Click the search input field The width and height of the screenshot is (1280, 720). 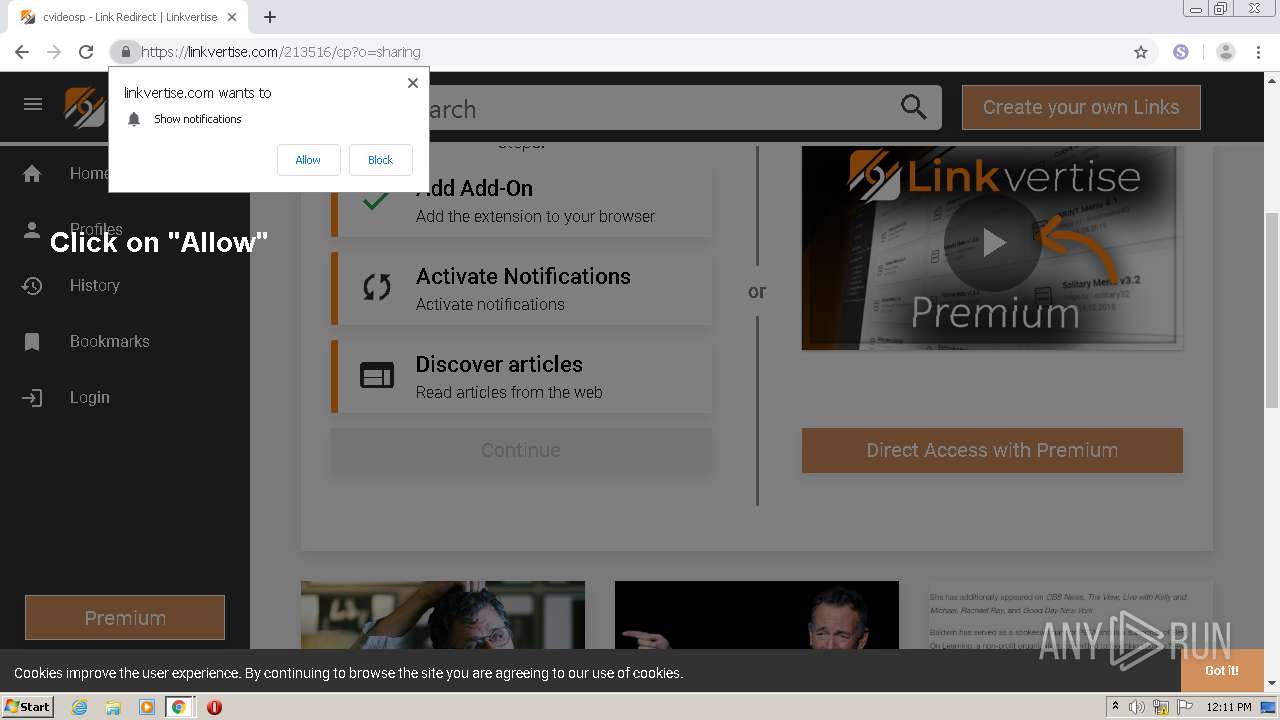(x=660, y=108)
